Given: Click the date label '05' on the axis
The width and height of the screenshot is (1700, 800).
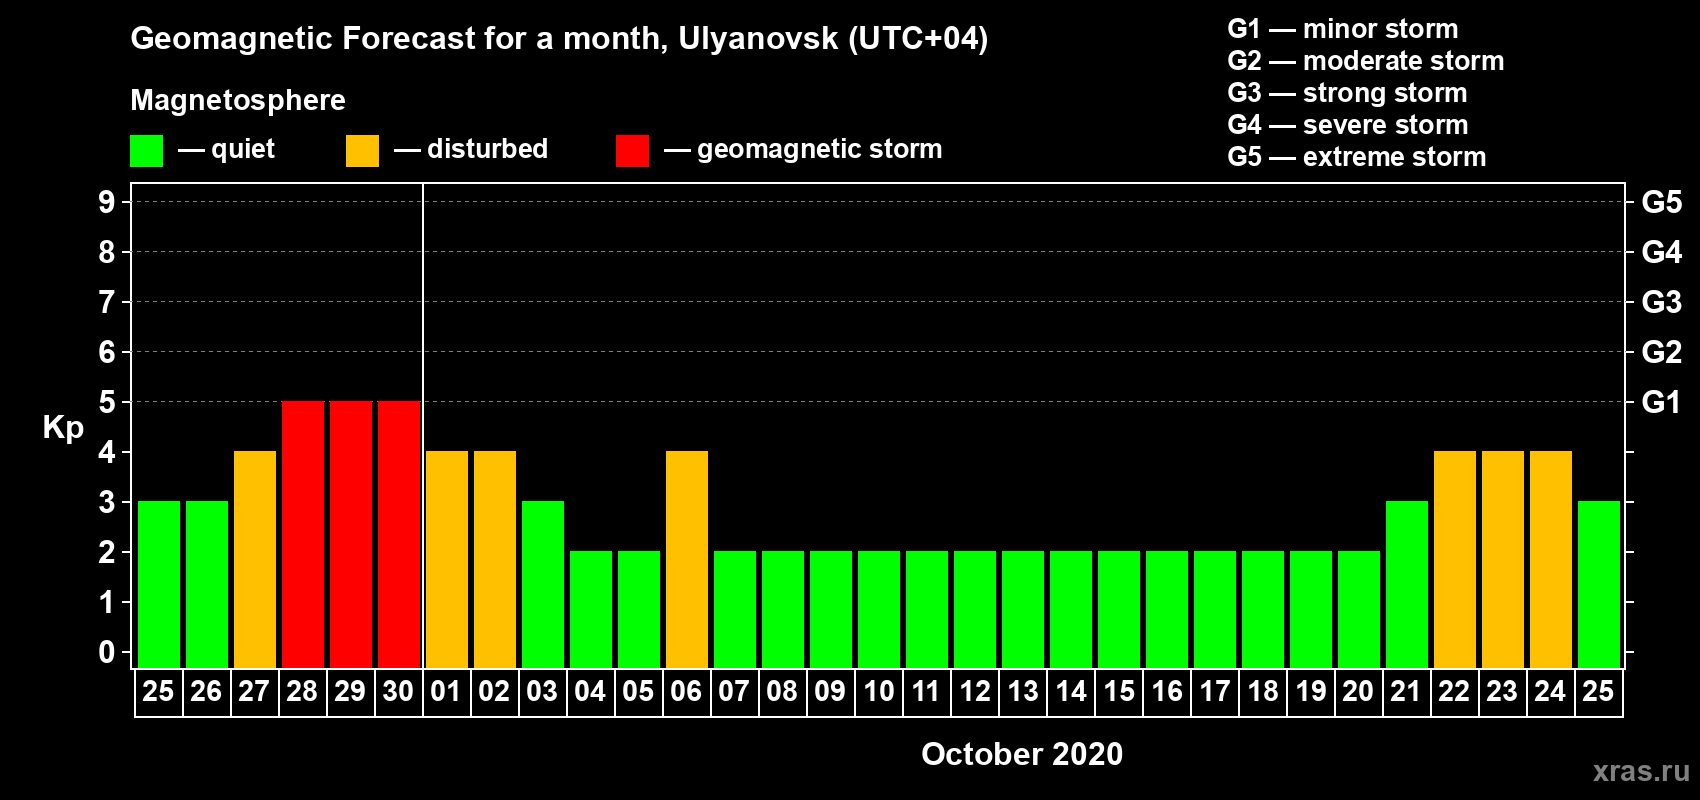Looking at the screenshot, I should click(x=638, y=692).
